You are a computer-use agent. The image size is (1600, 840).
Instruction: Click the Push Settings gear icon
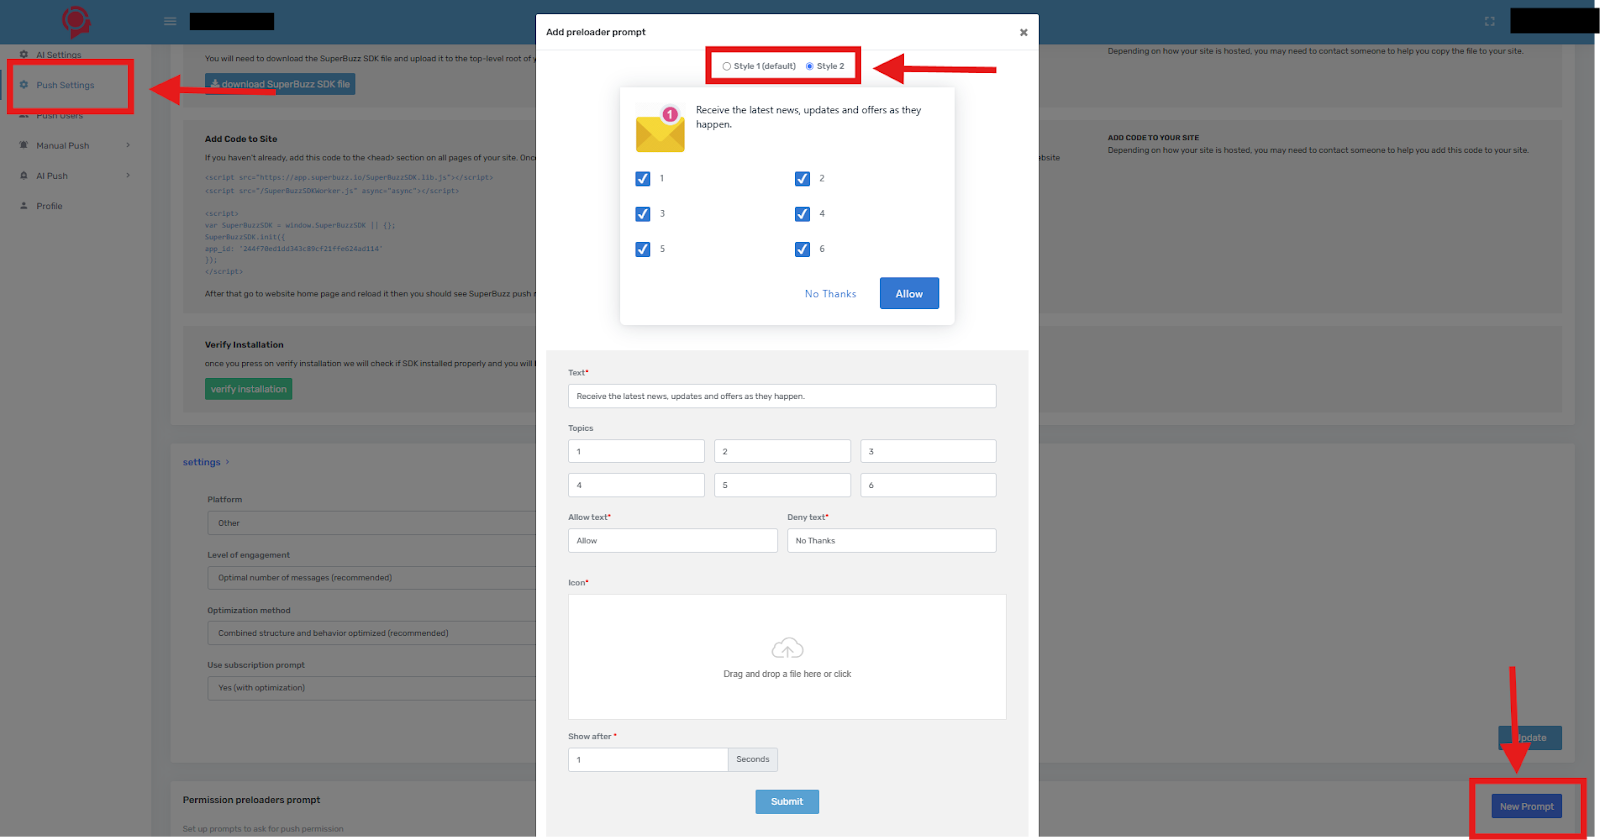click(x=24, y=85)
